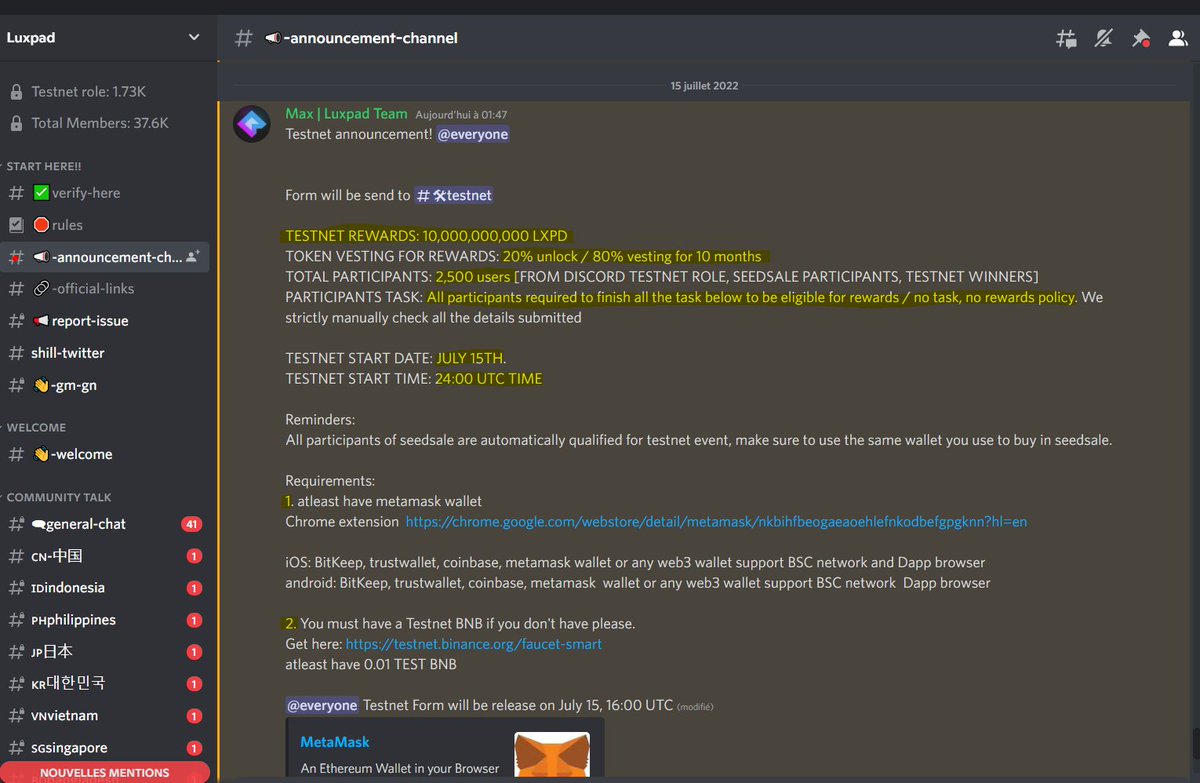Collapse the START HERE!! category
Image resolution: width=1200 pixels, height=783 pixels.
coord(44,166)
